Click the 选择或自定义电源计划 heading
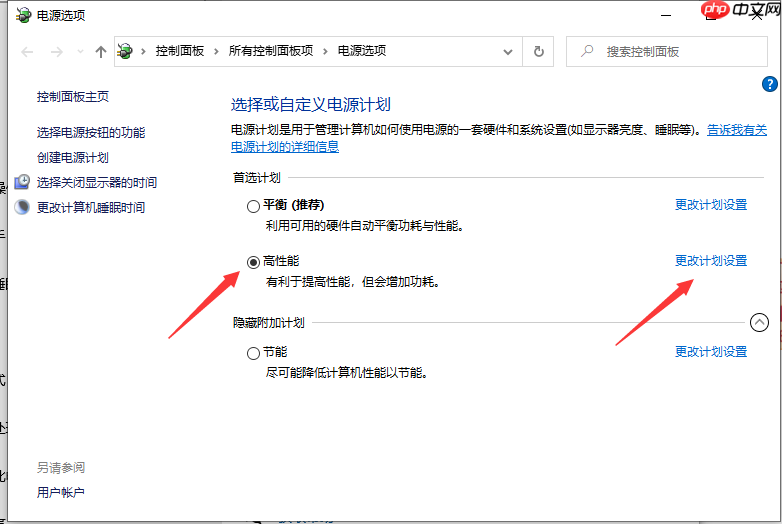Viewport: 782px width, 524px height. point(311,105)
